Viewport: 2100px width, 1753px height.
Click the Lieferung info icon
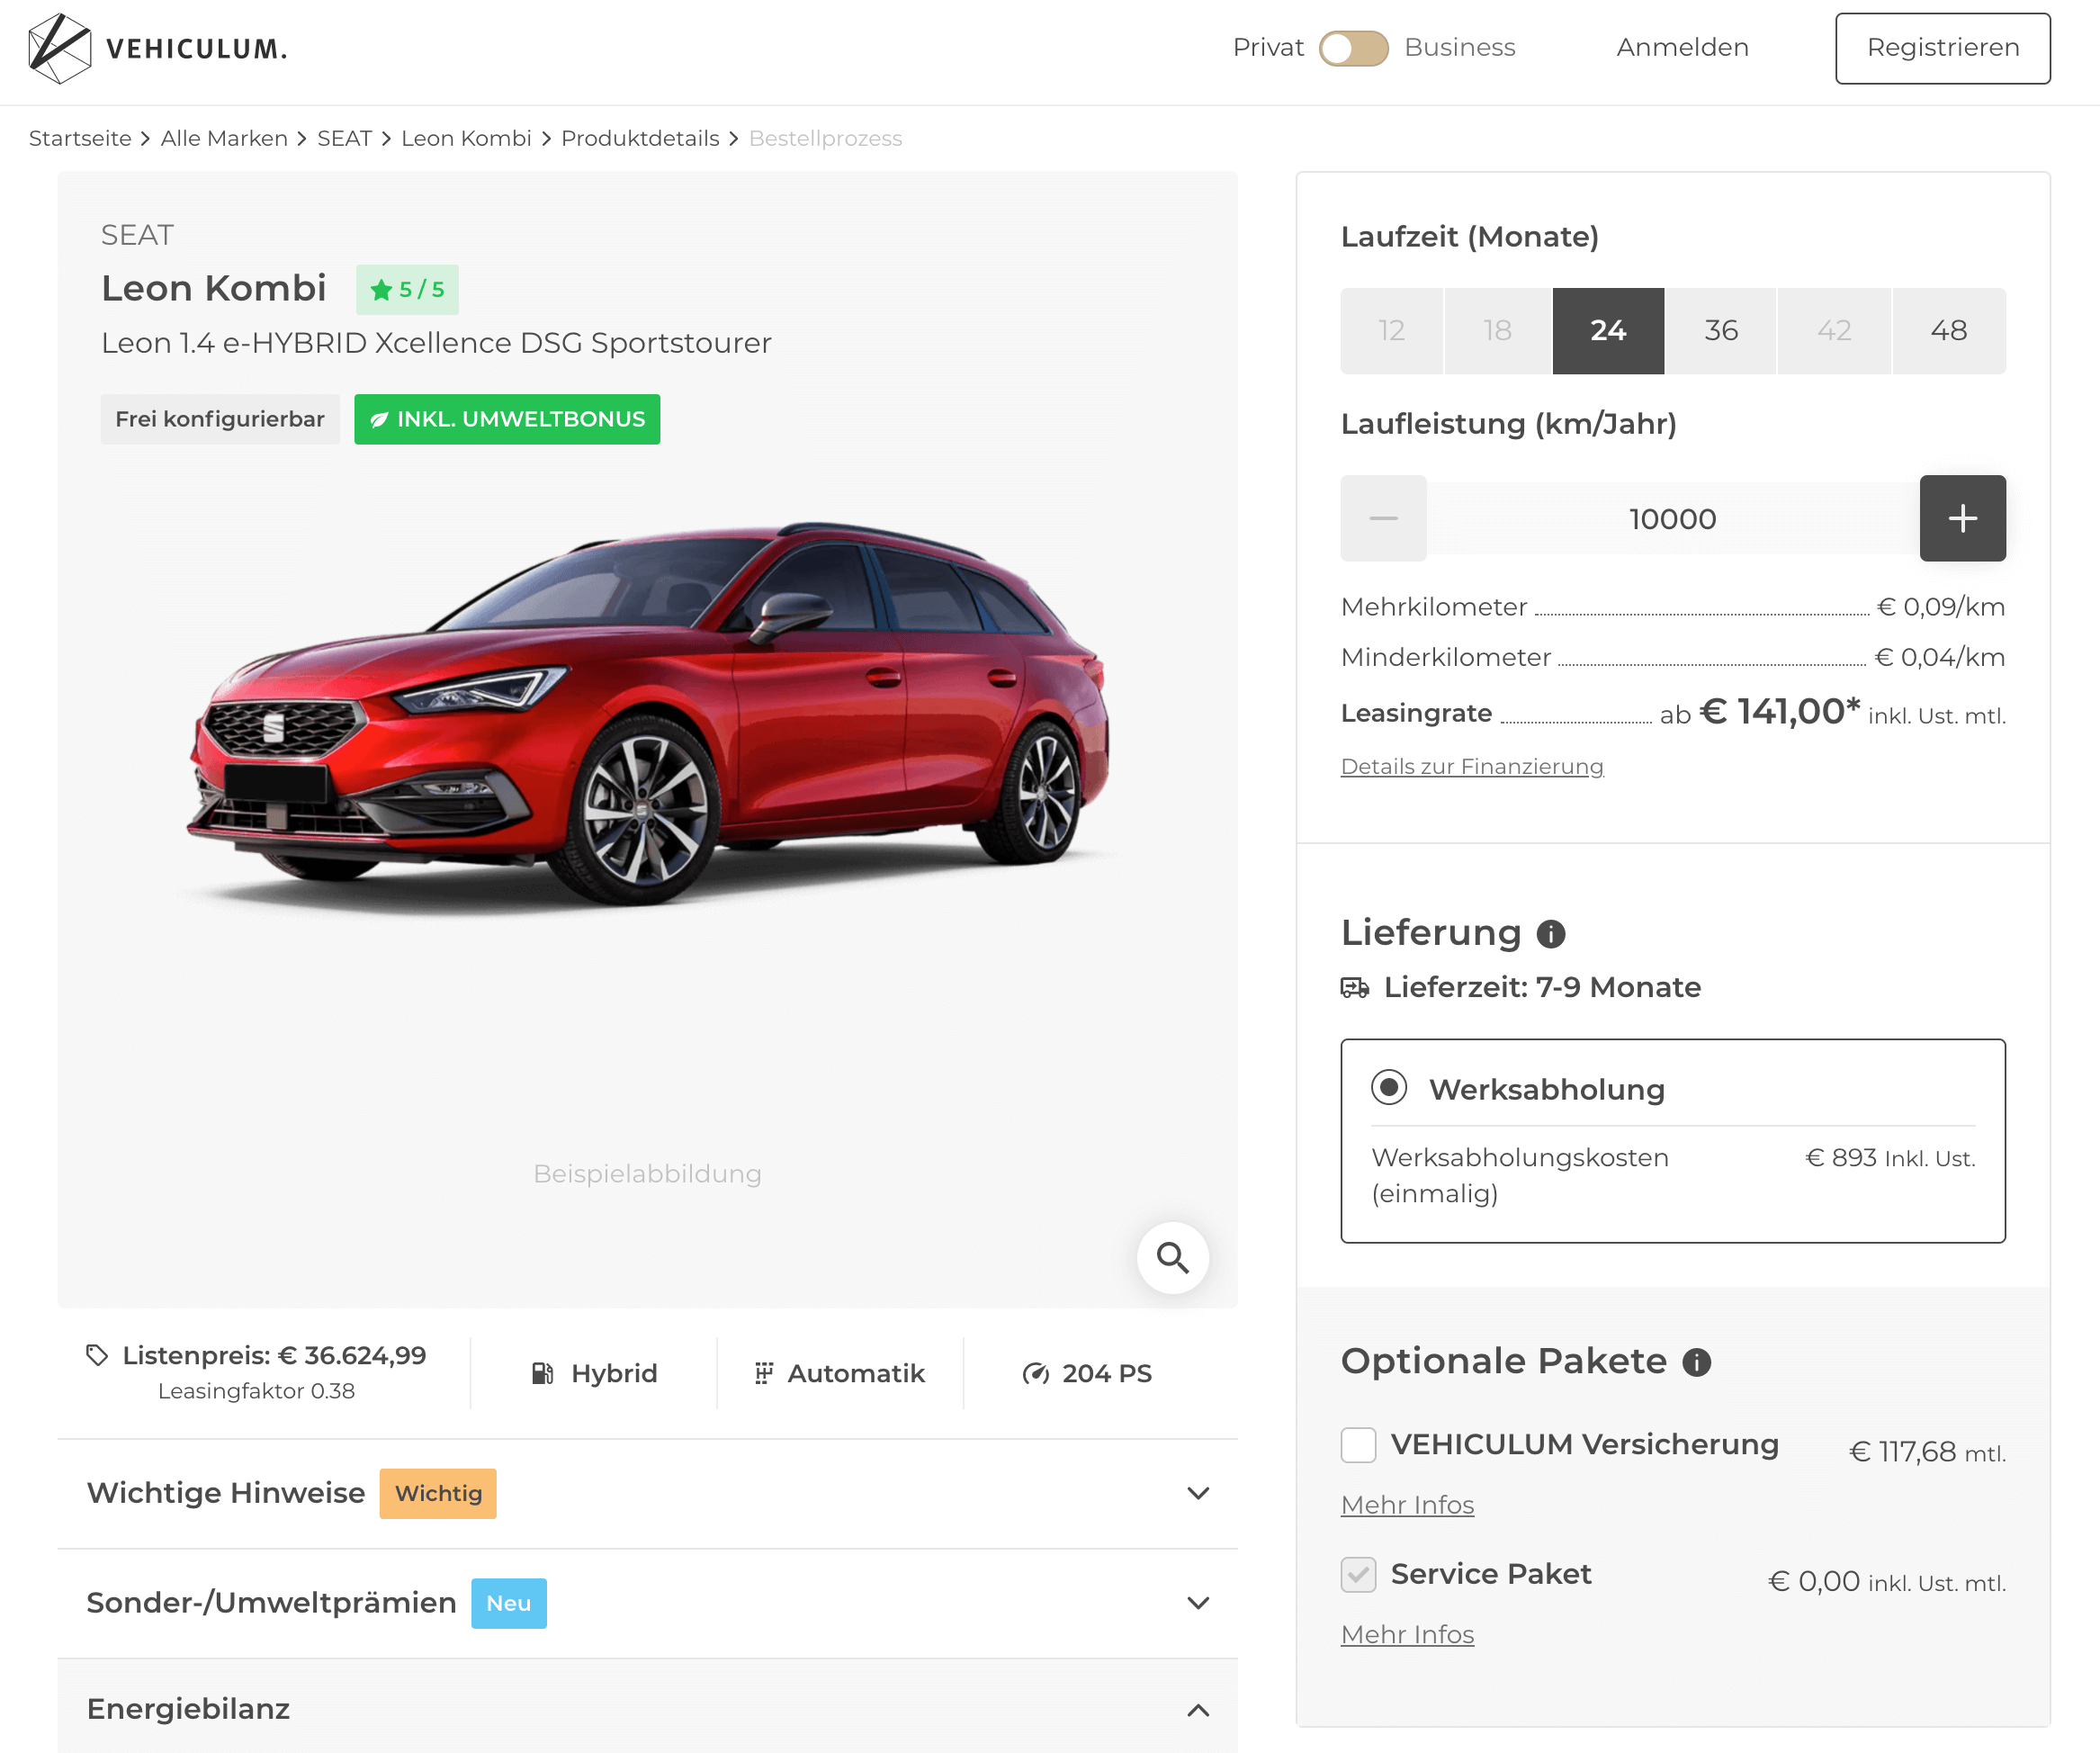click(1550, 934)
